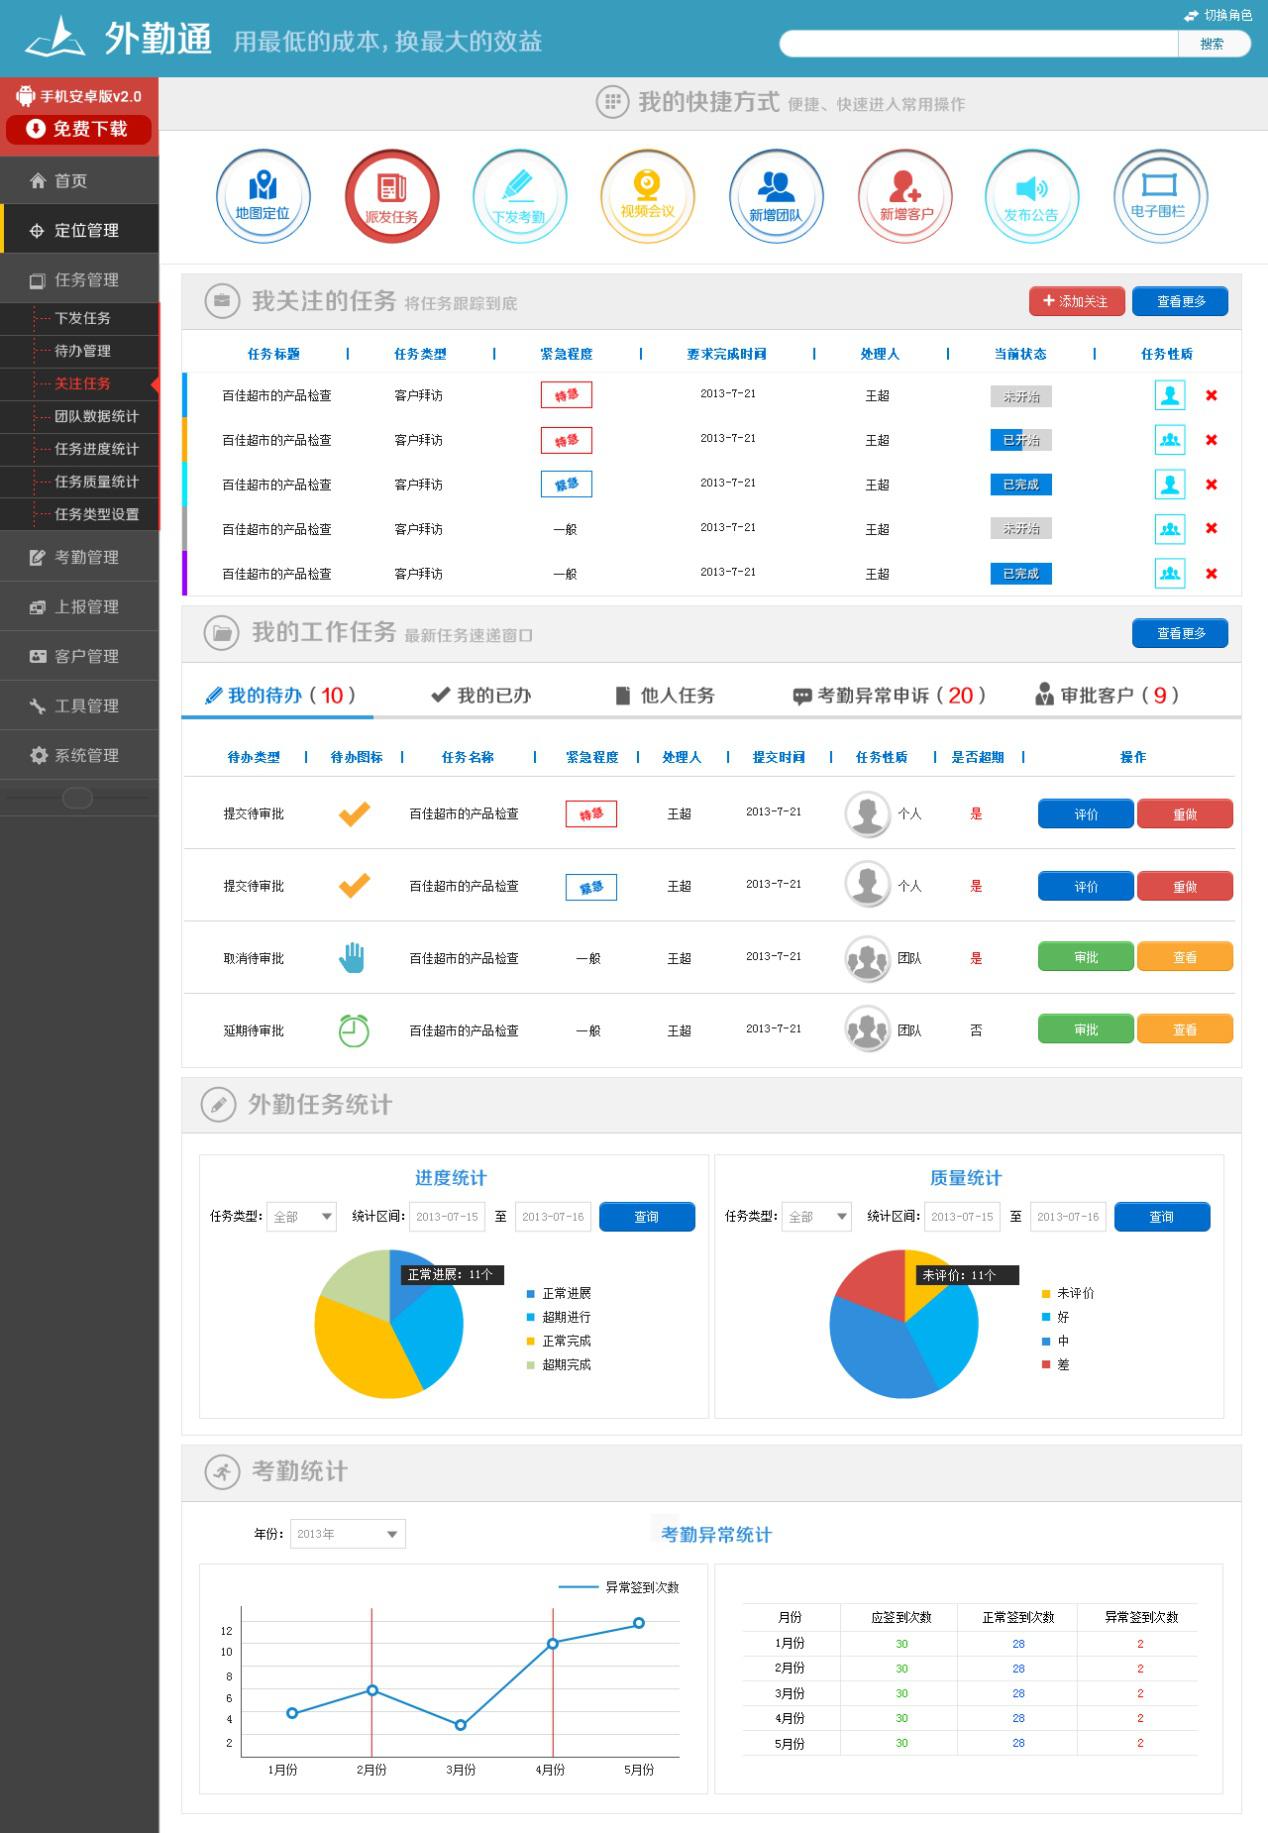Click the red 添加关注 button
The width and height of the screenshot is (1268, 1833).
(x=1076, y=301)
